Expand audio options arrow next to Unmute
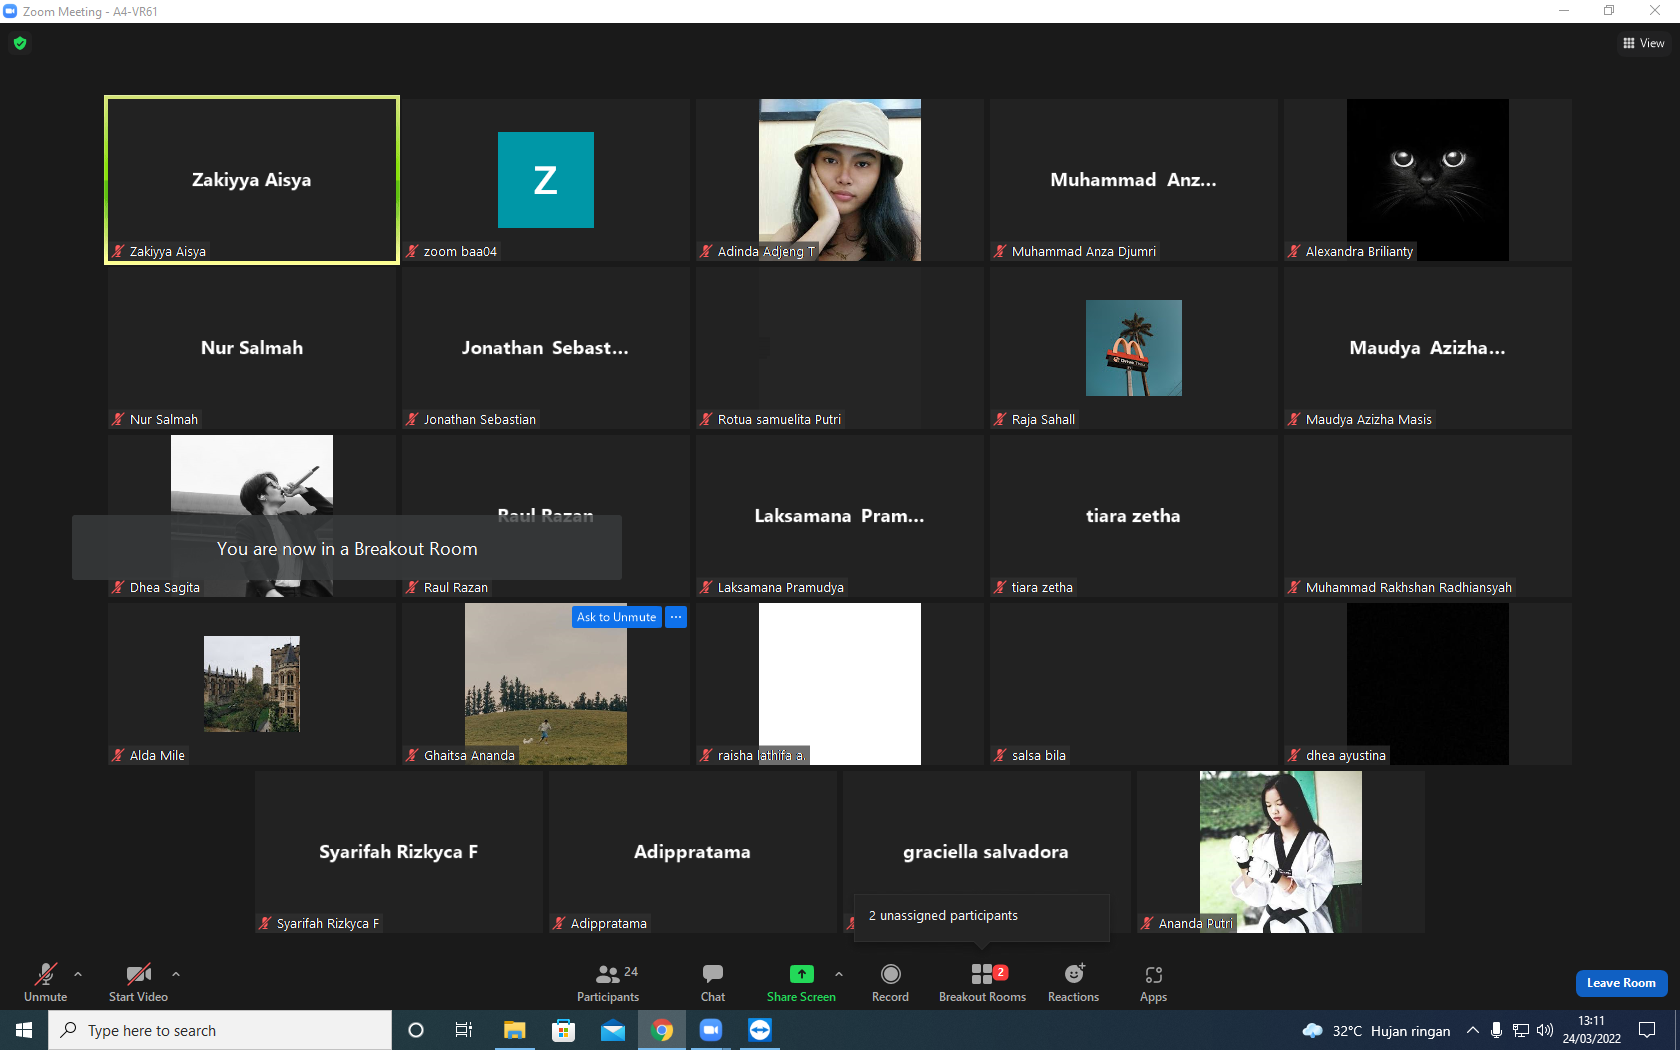Viewport: 1680px width, 1050px height. [78, 973]
